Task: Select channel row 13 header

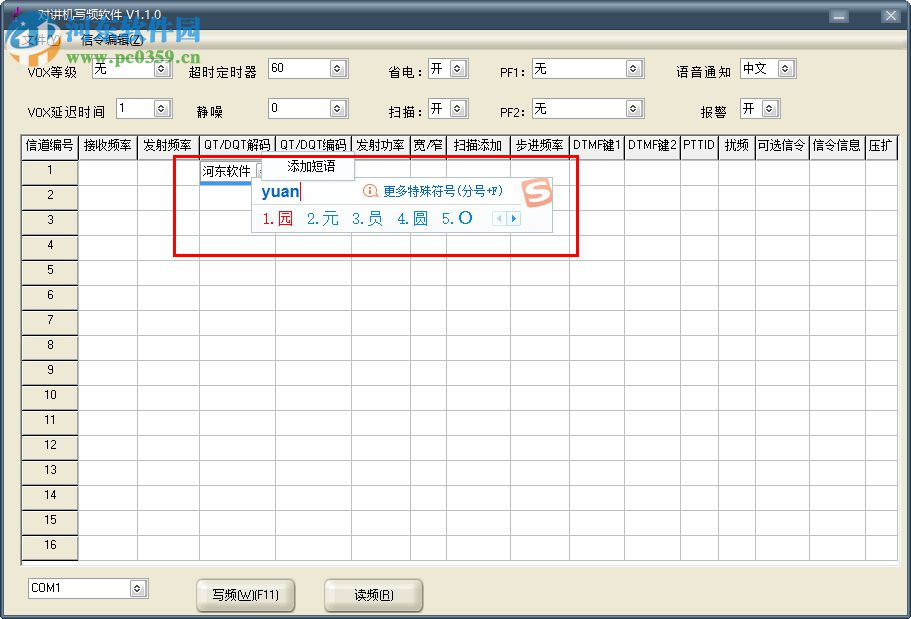Action: [x=49, y=471]
